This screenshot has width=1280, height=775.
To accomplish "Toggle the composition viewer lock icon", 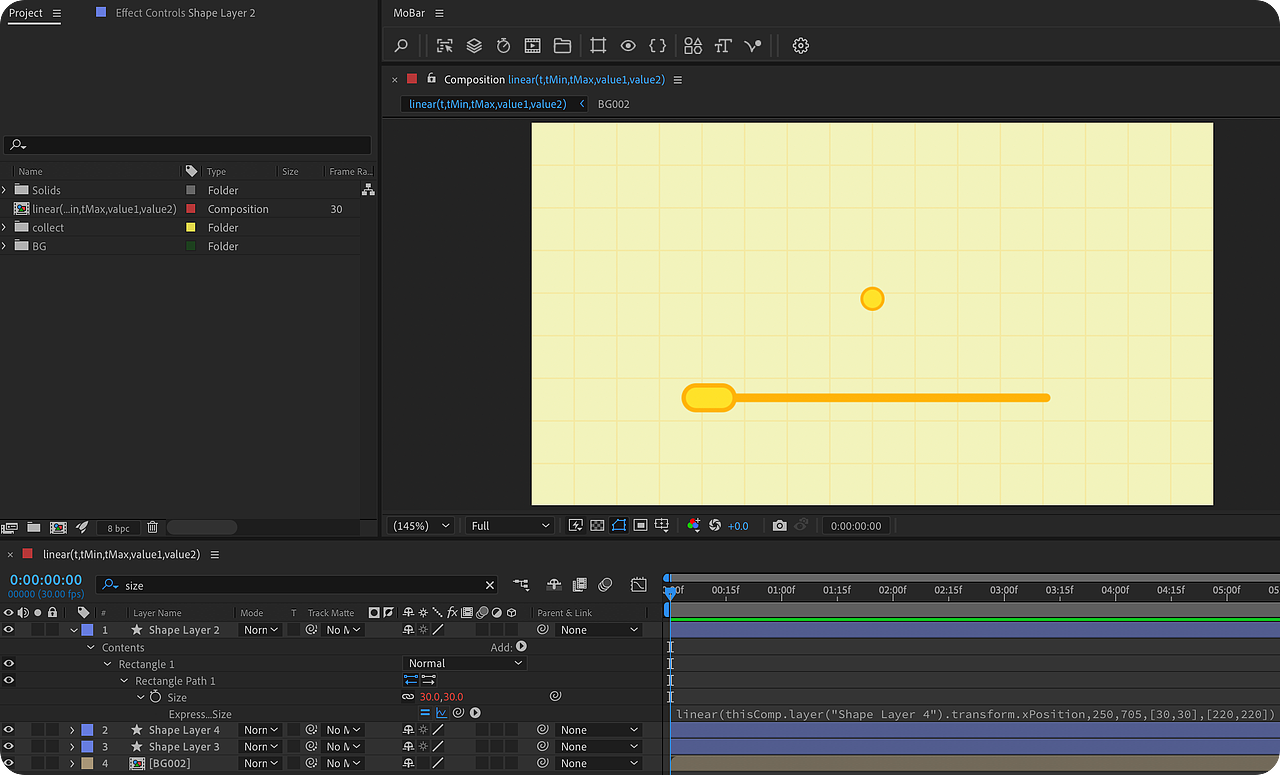I will pos(431,79).
